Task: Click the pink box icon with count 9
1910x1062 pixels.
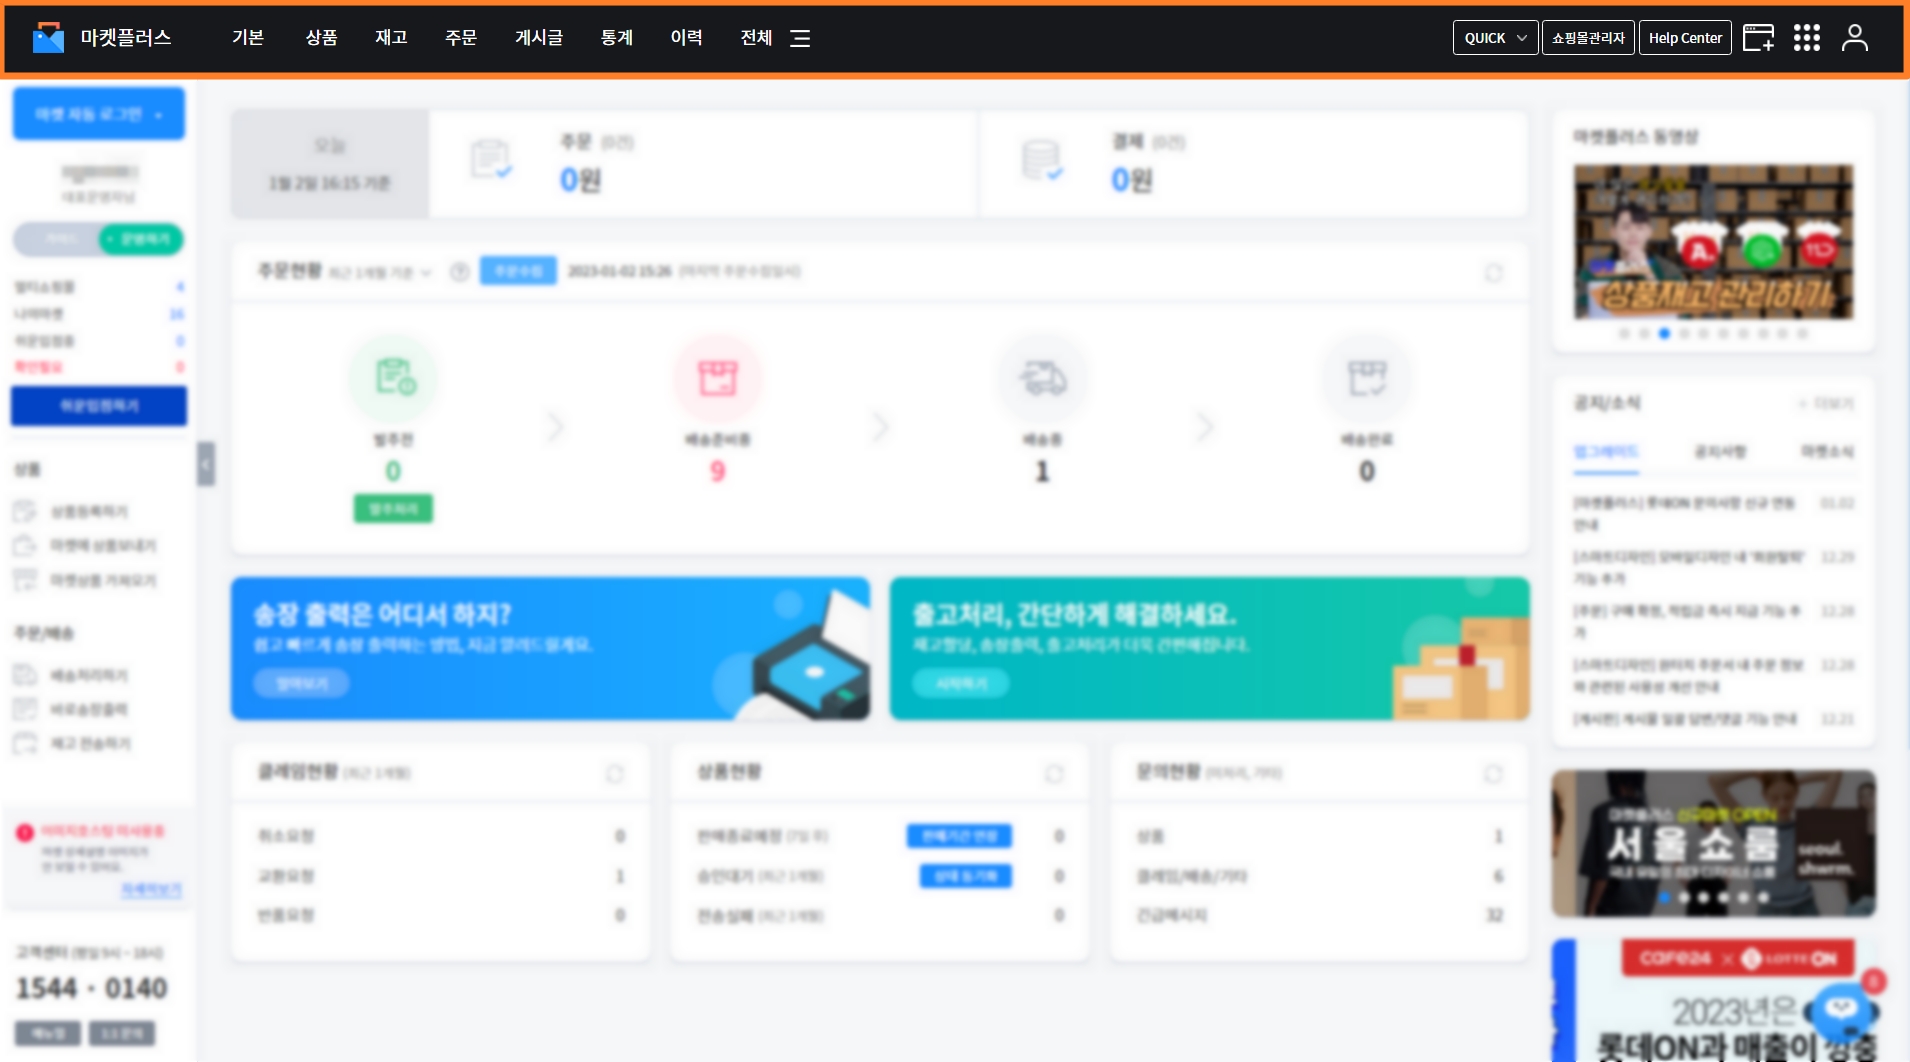Action: [717, 378]
